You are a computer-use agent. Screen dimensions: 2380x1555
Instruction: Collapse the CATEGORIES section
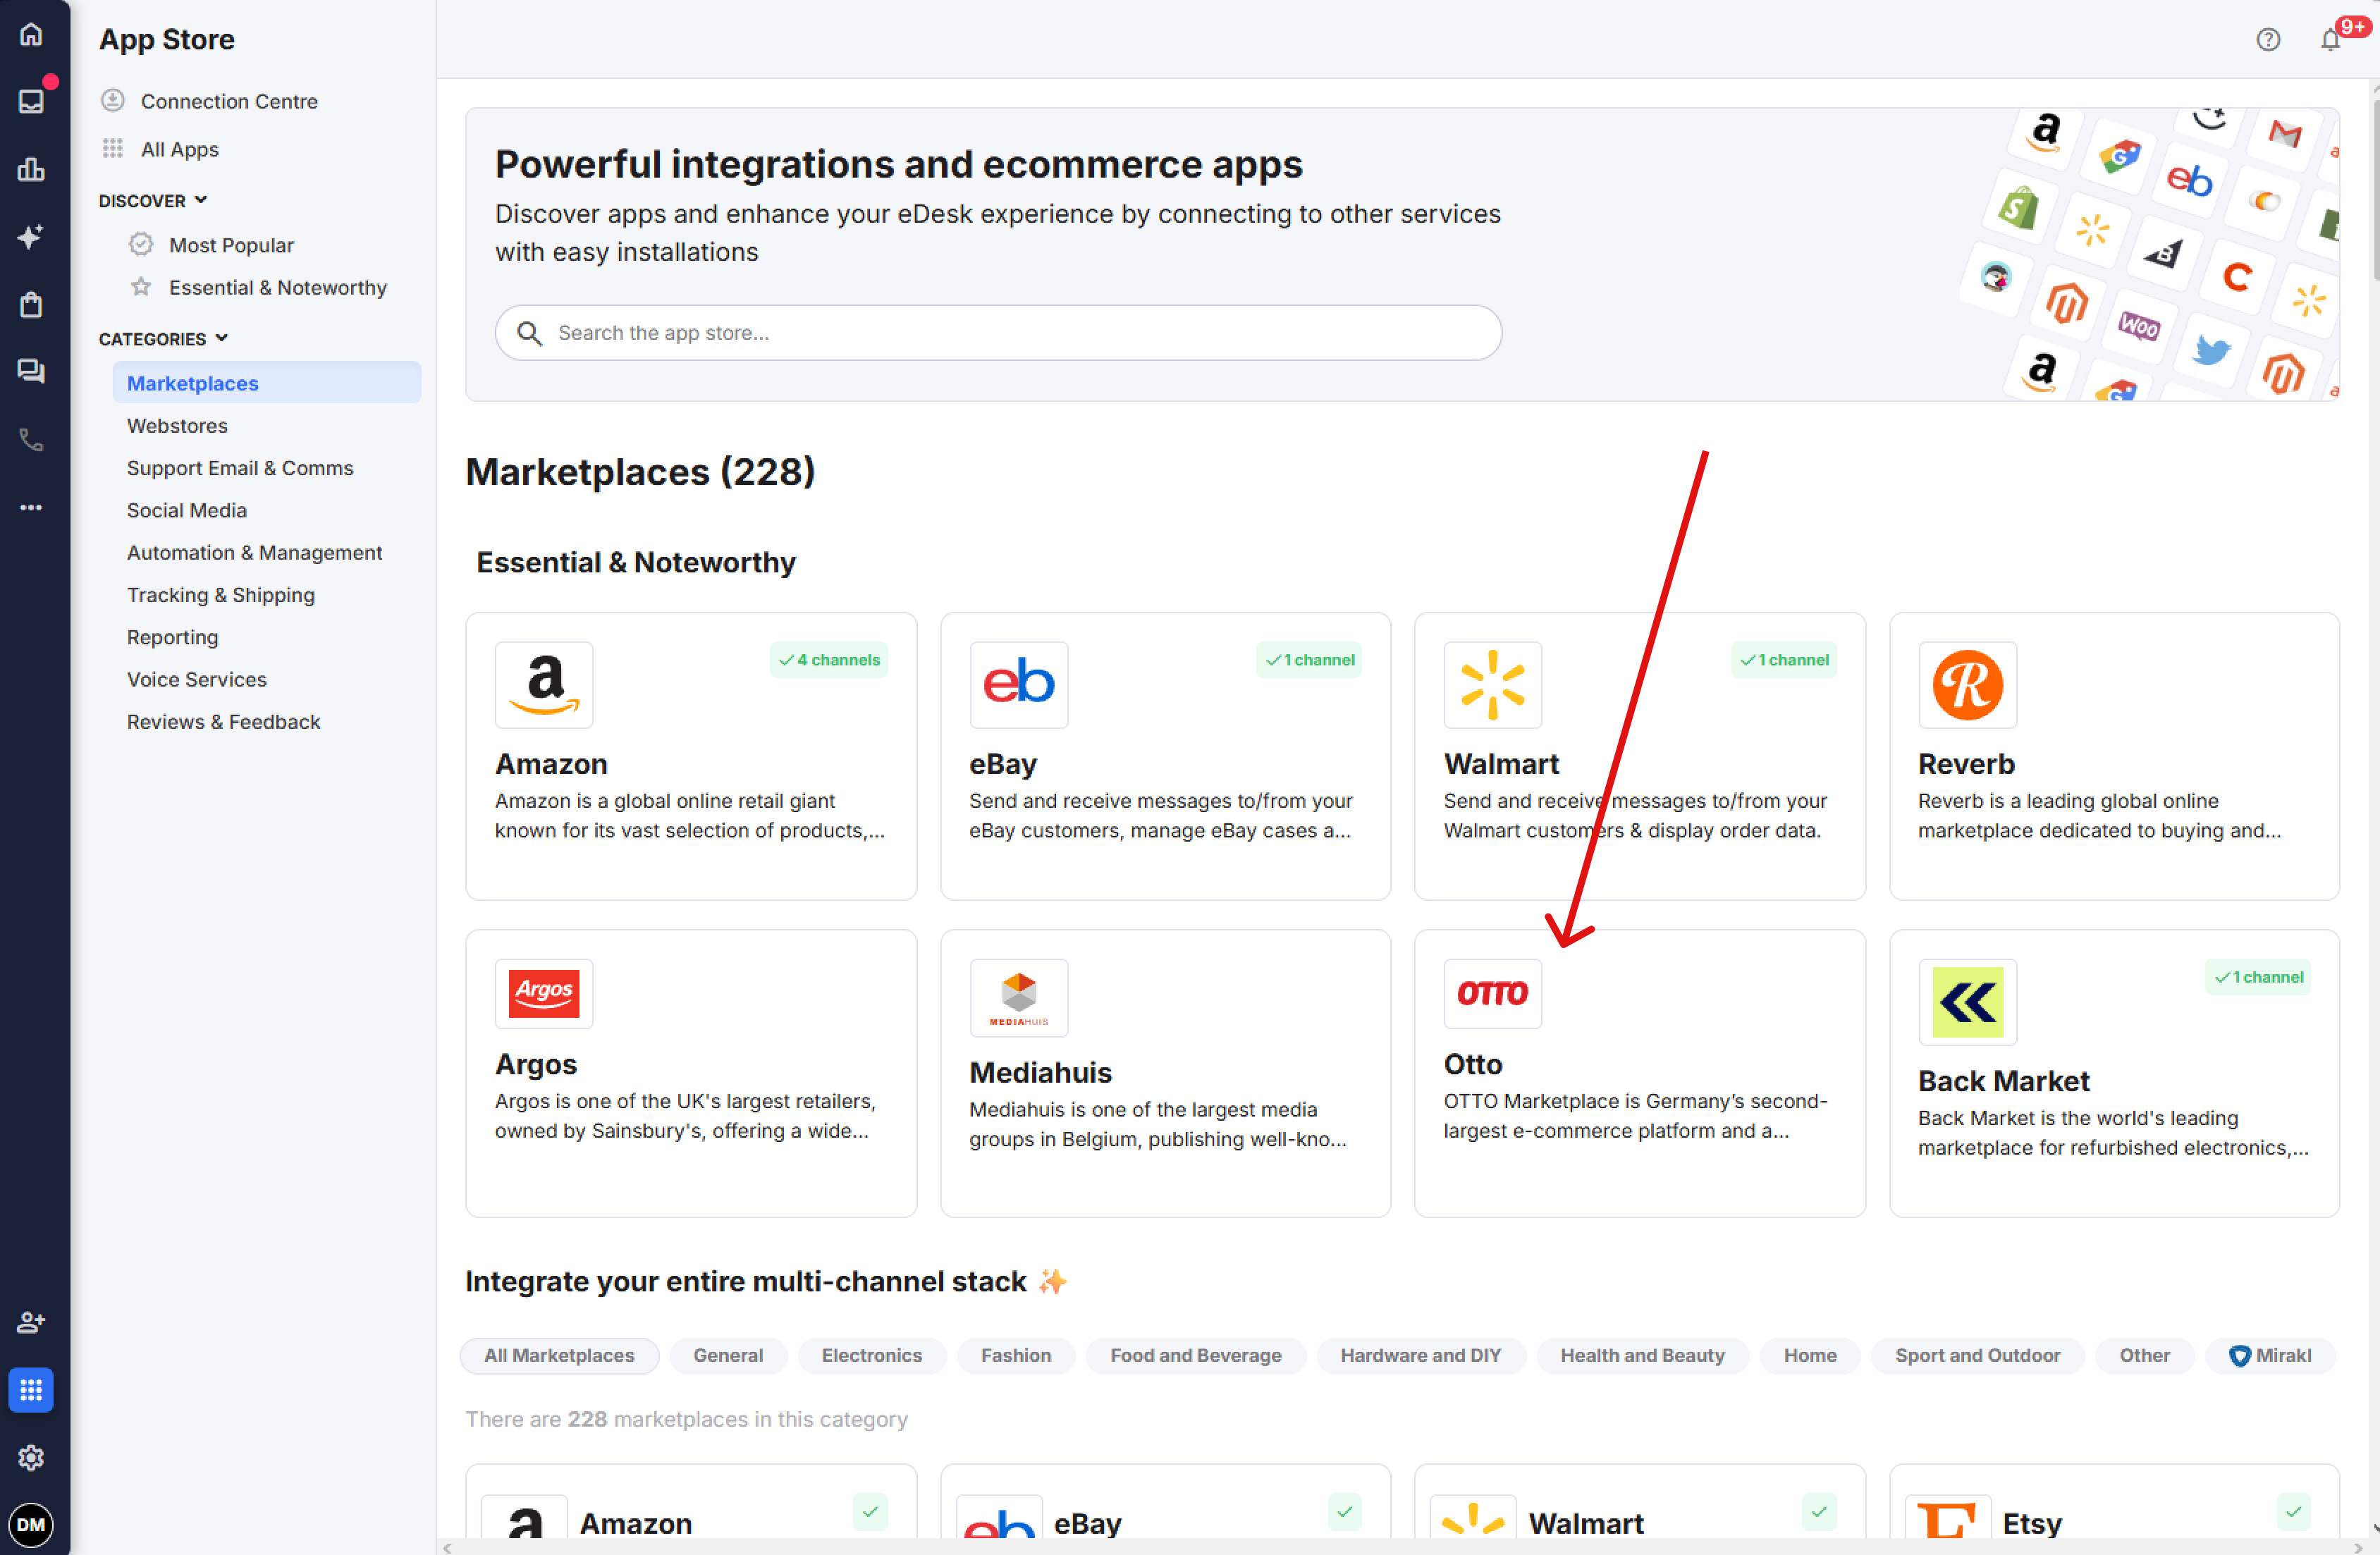click(164, 339)
